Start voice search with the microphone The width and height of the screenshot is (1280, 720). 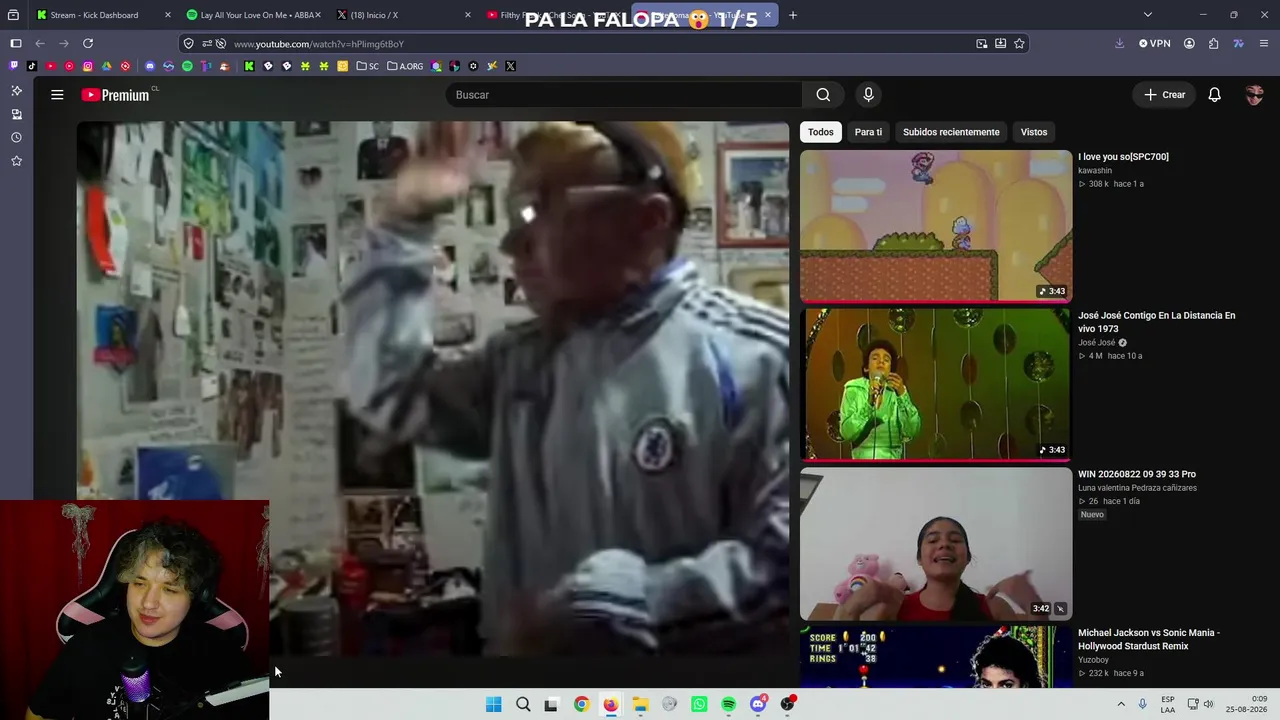(868, 95)
